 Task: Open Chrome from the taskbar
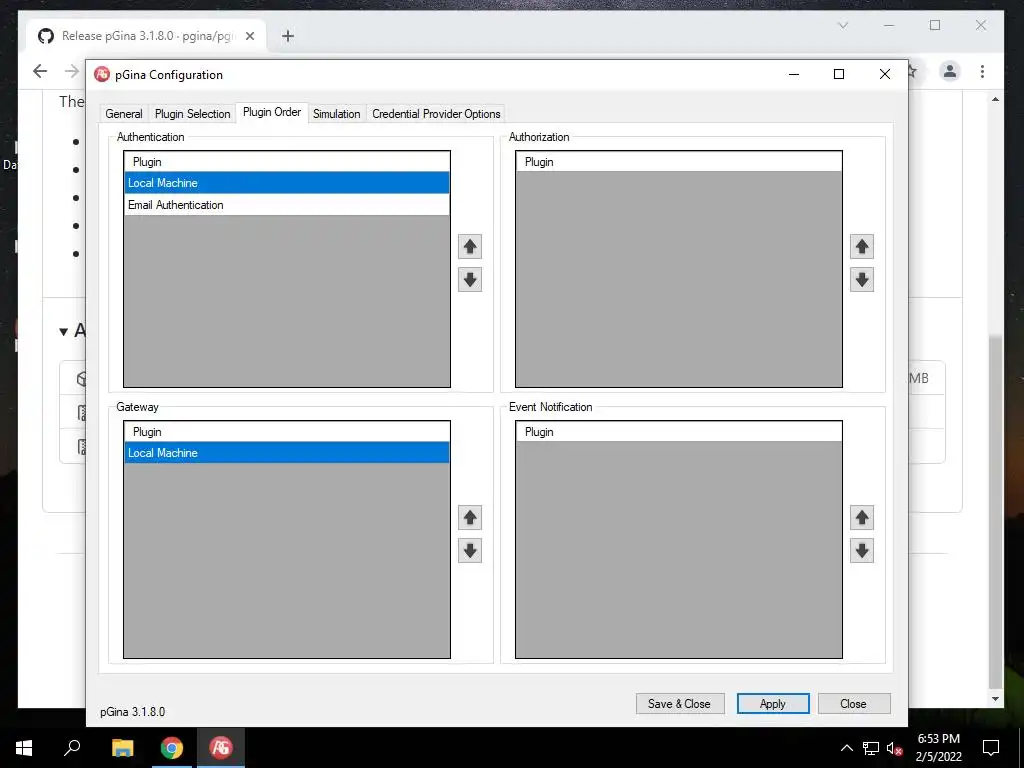(172, 747)
